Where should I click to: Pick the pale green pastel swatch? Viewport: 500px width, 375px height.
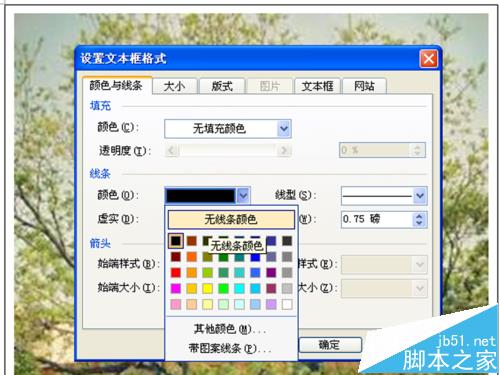[x=223, y=304]
